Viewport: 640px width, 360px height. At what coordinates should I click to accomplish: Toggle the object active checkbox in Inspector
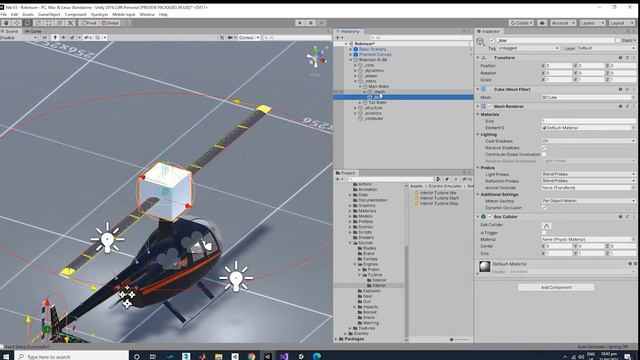(x=491, y=40)
